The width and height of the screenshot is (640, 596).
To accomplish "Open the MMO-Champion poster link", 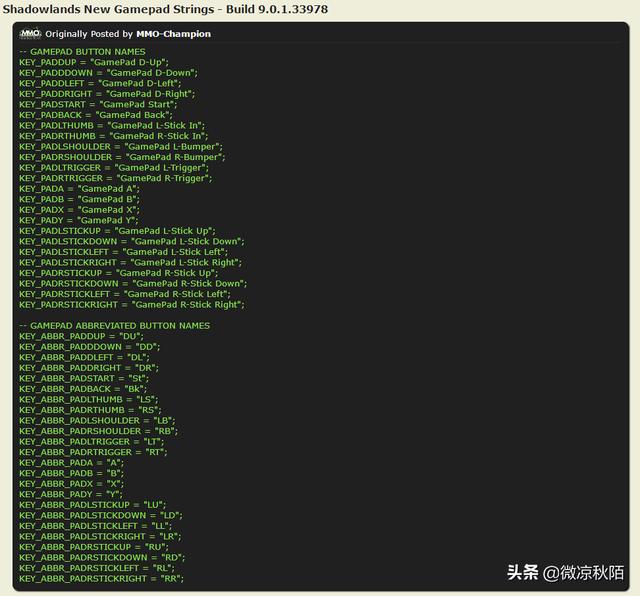I will [173, 34].
